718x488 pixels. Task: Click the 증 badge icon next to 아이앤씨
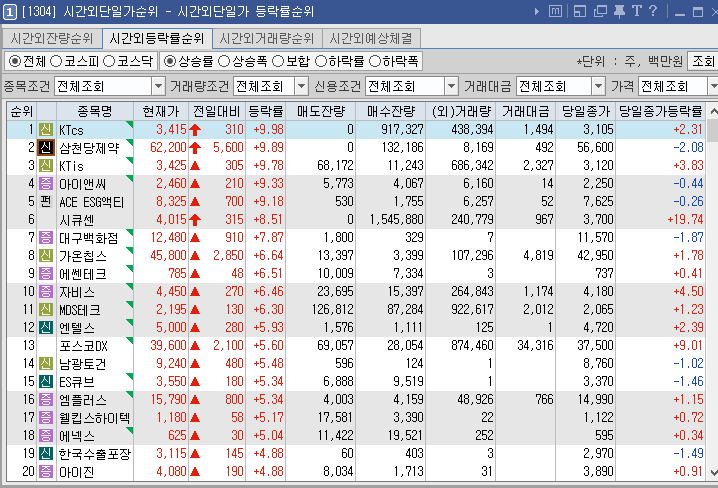pyautogui.click(x=45, y=184)
